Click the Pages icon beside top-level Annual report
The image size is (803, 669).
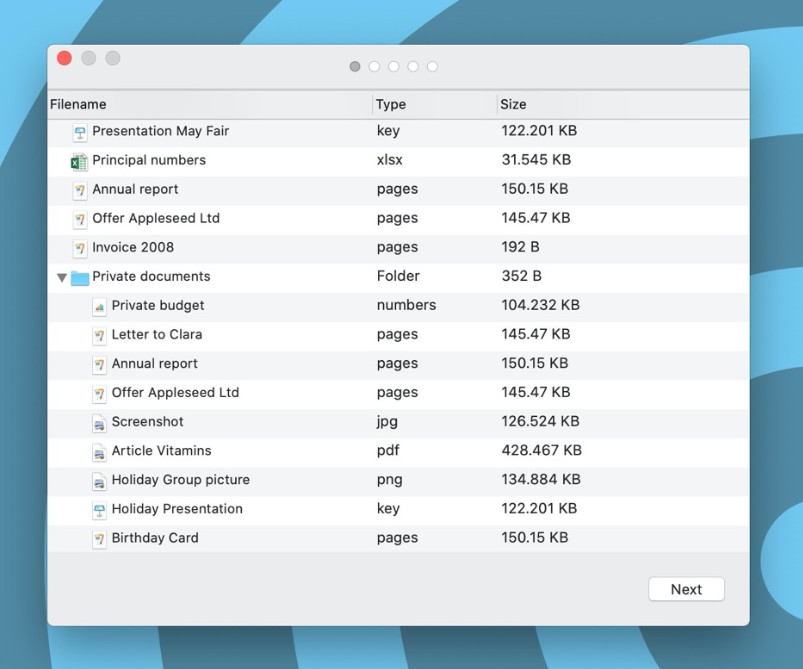point(80,191)
